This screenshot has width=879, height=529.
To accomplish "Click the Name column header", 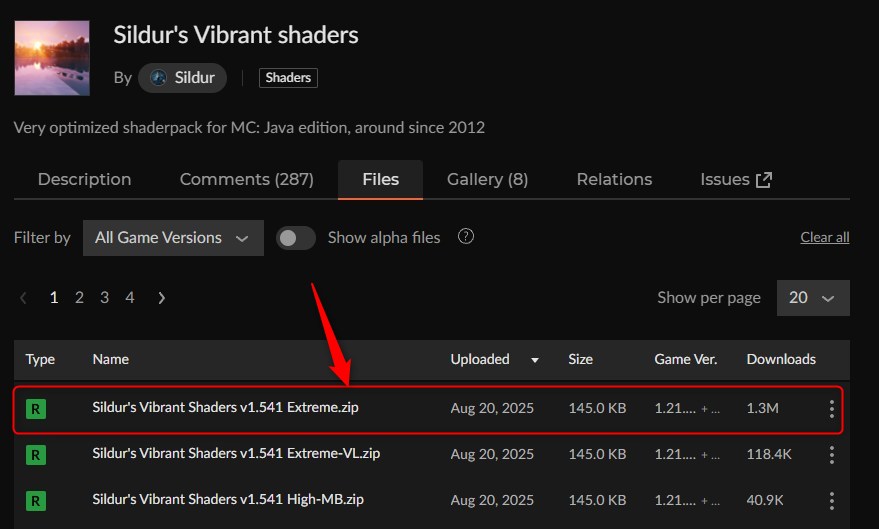I will (x=110, y=359).
